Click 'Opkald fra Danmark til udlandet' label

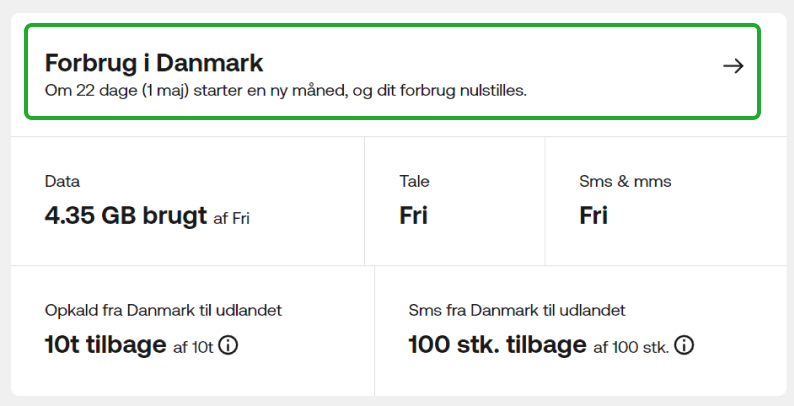click(163, 310)
